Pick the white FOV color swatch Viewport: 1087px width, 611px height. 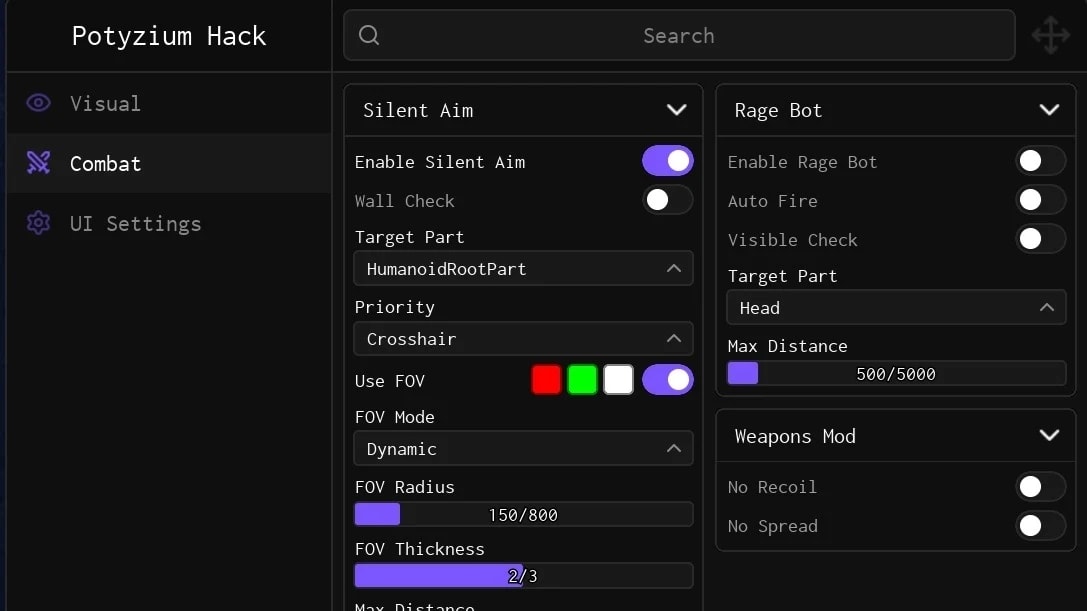(618, 379)
